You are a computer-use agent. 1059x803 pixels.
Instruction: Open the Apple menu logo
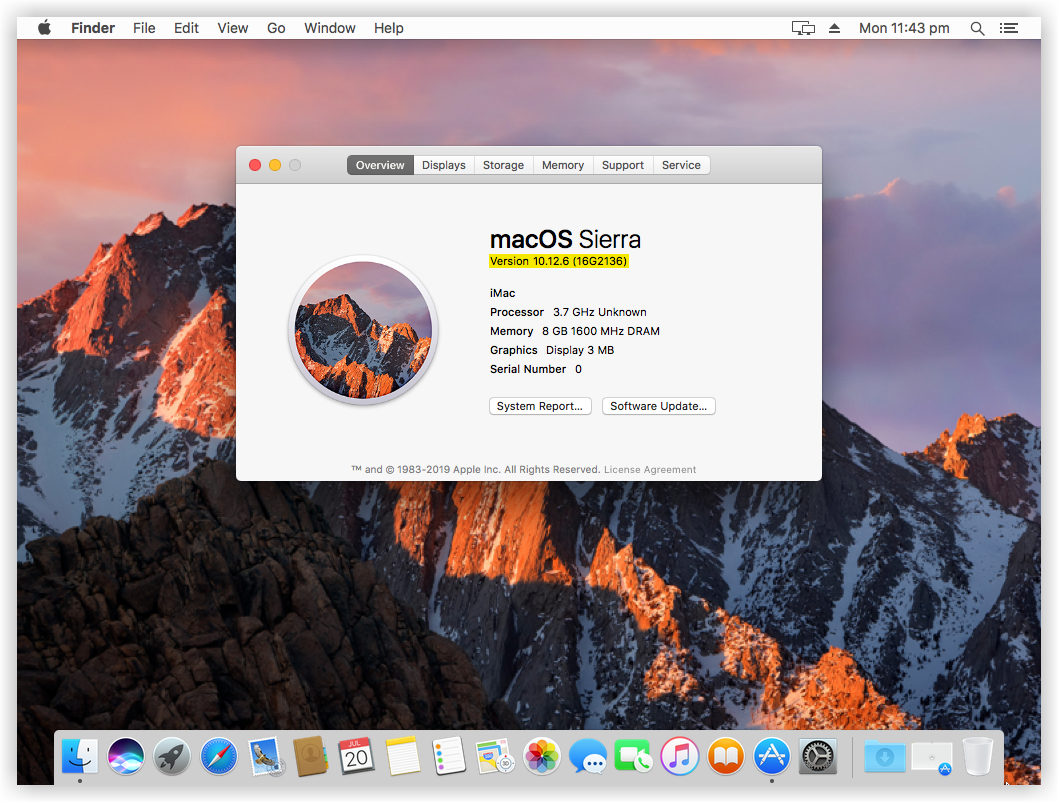click(x=45, y=28)
